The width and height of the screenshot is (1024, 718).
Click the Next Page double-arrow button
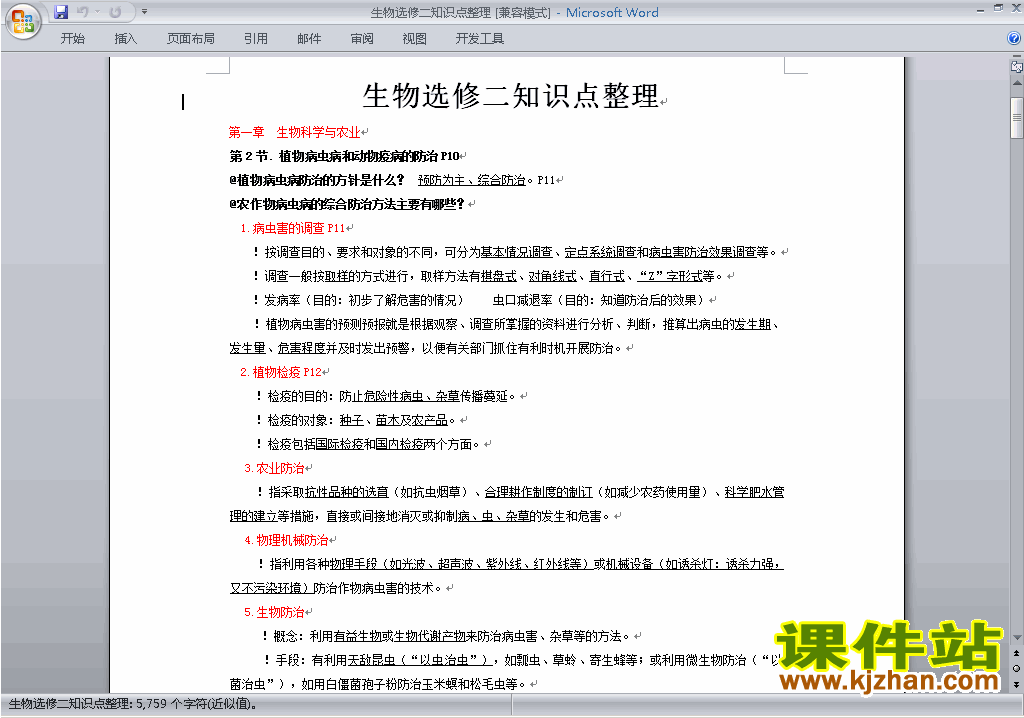click(1016, 684)
